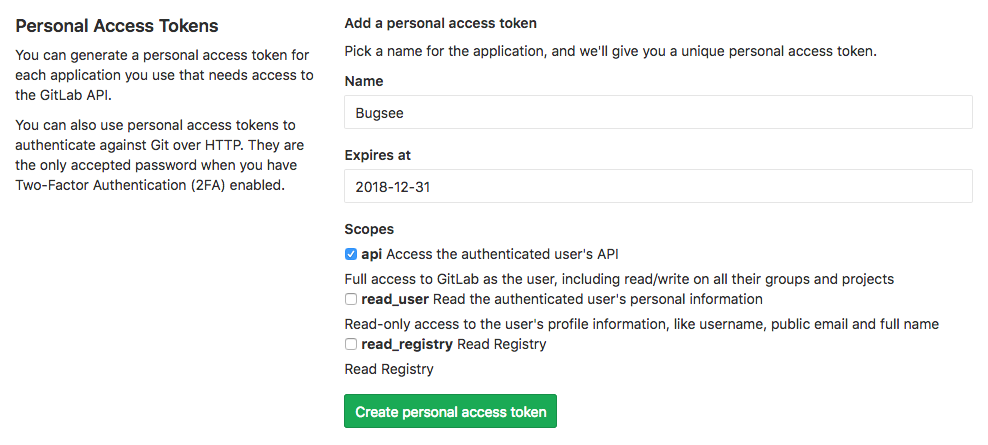Focus the Name field containing Bugsee
The width and height of the screenshot is (988, 445).
658,112
